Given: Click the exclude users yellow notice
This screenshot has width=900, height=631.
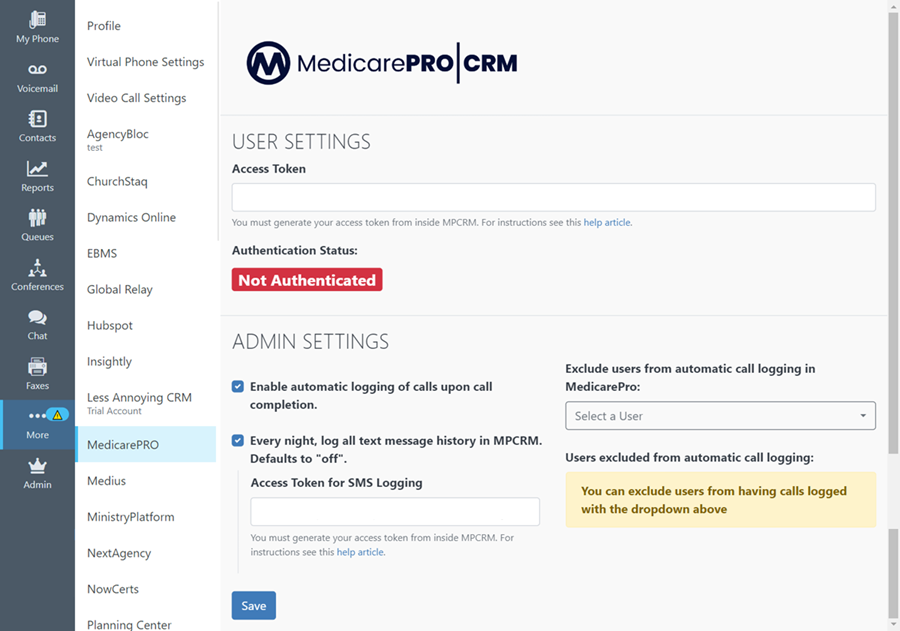Looking at the screenshot, I should click(720, 500).
